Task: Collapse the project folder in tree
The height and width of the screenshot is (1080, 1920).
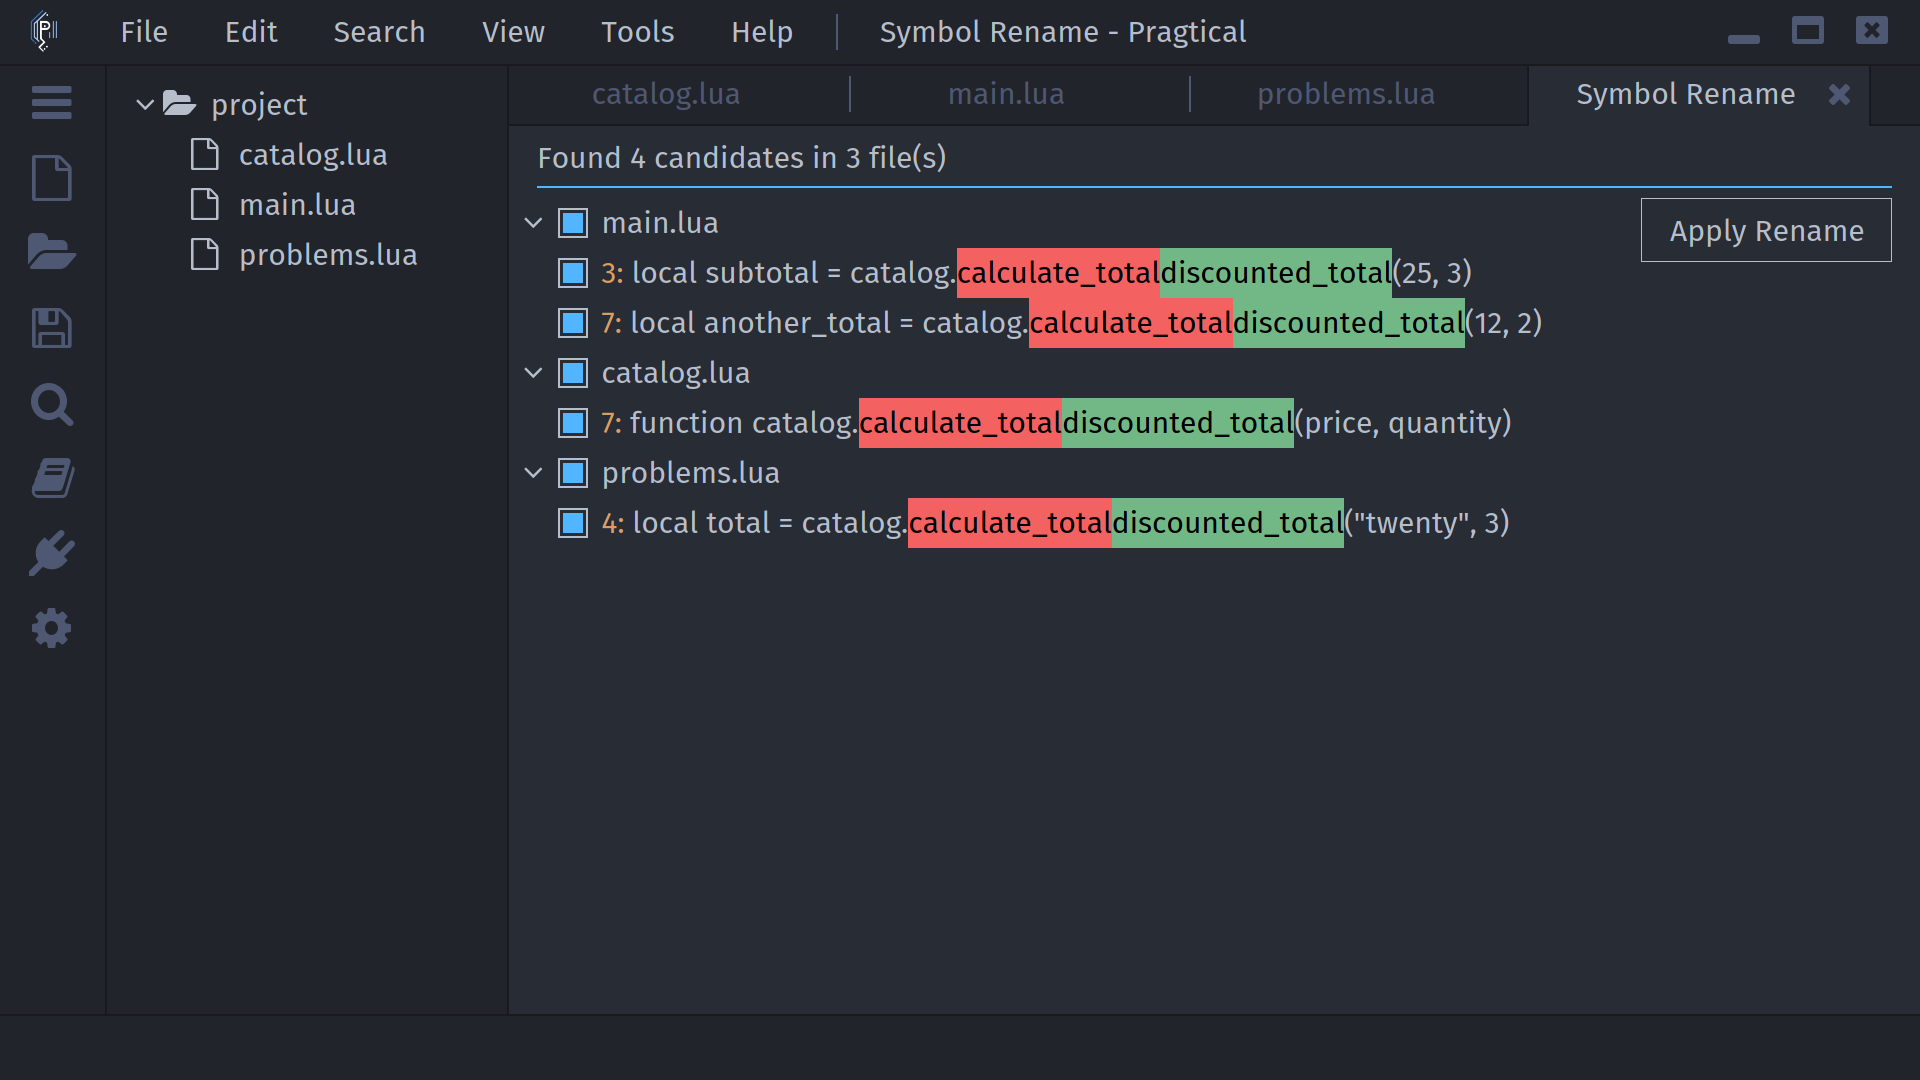Action: click(145, 104)
